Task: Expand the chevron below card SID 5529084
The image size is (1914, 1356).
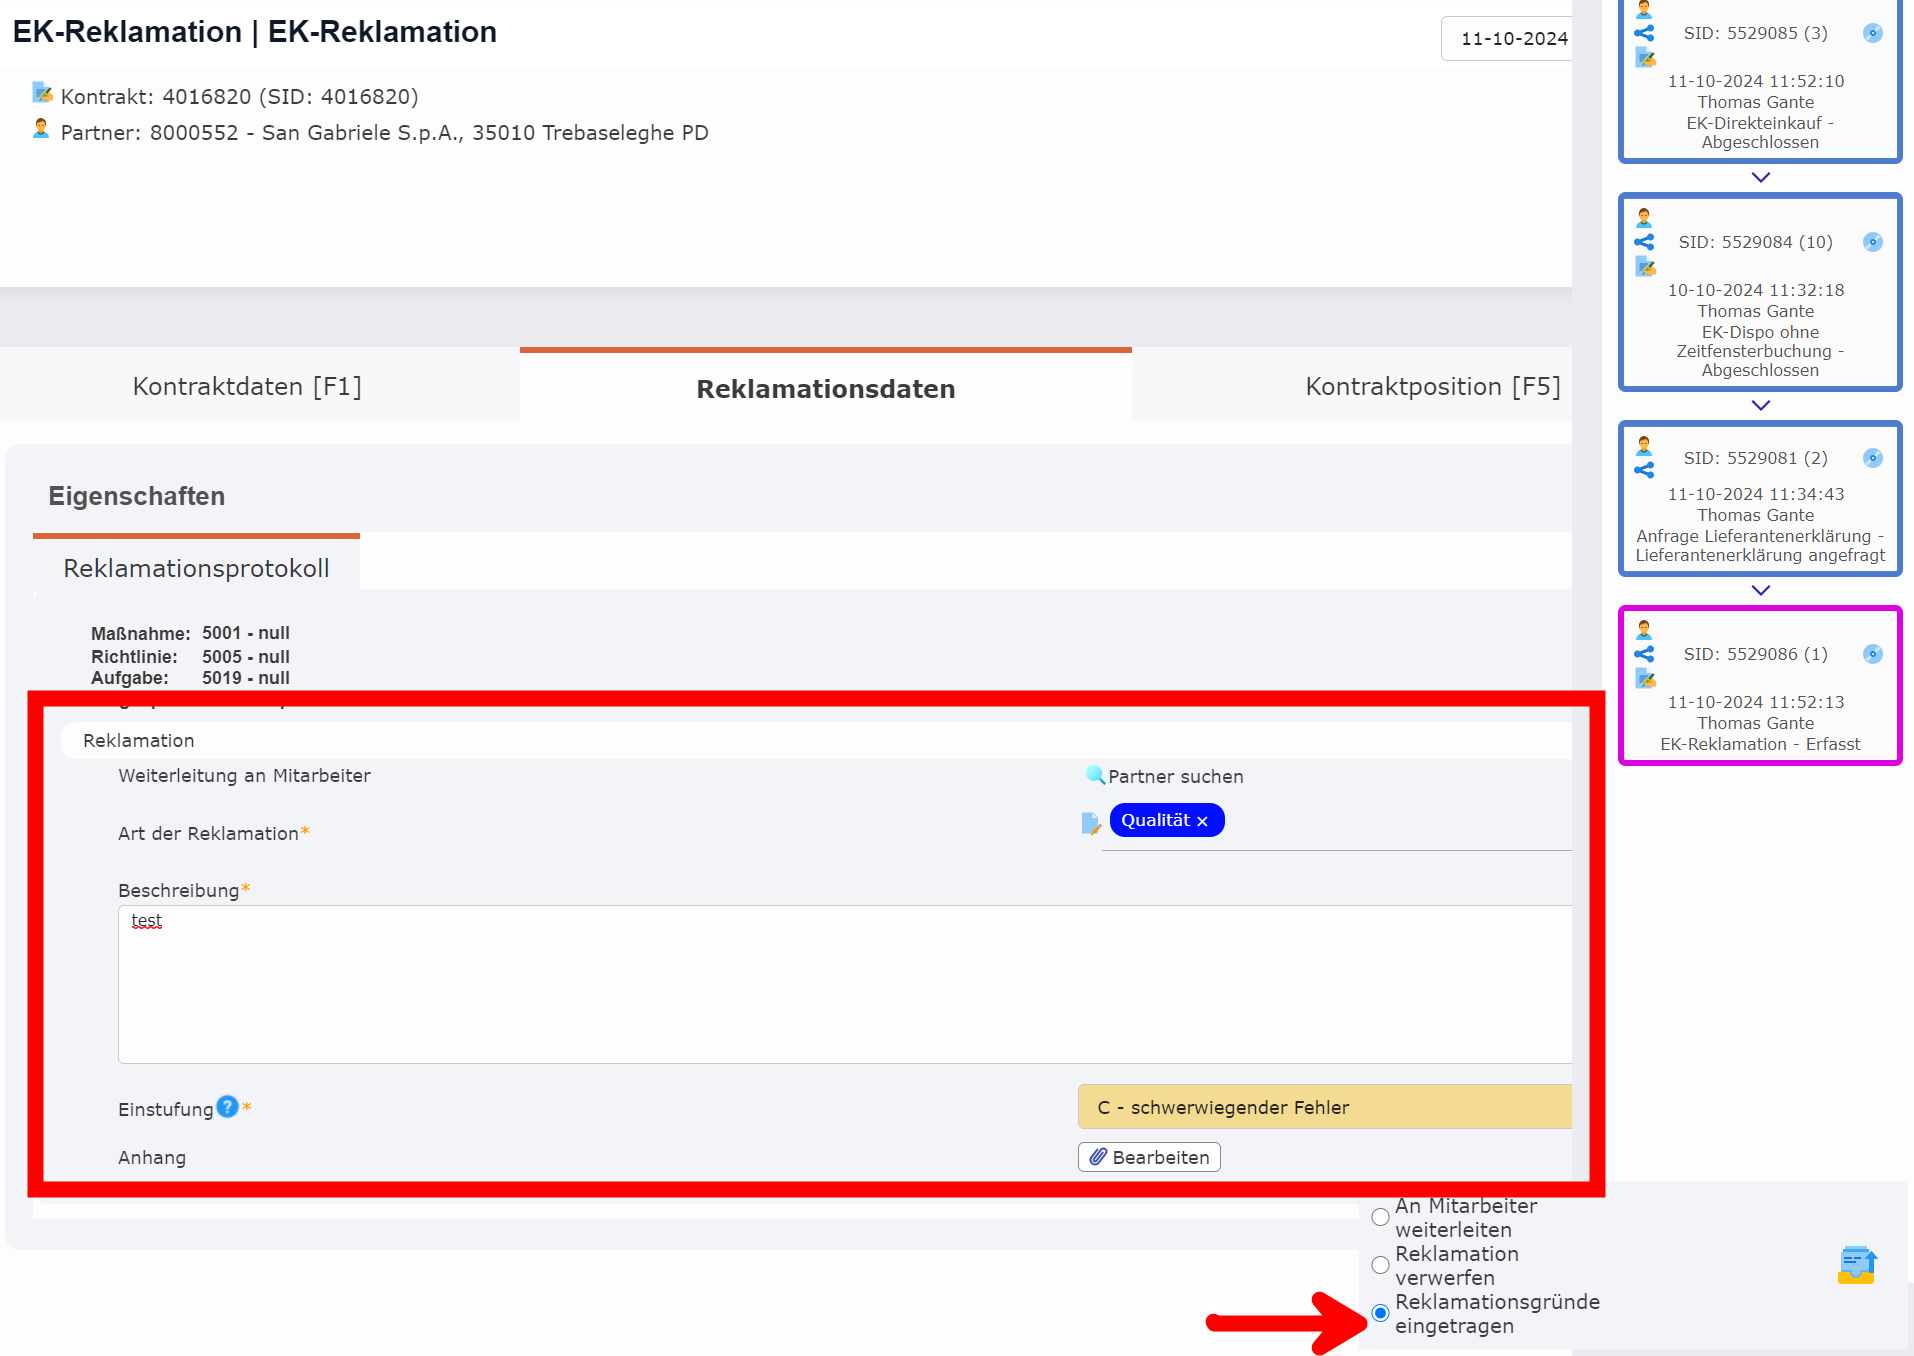Action: pyautogui.click(x=1760, y=405)
